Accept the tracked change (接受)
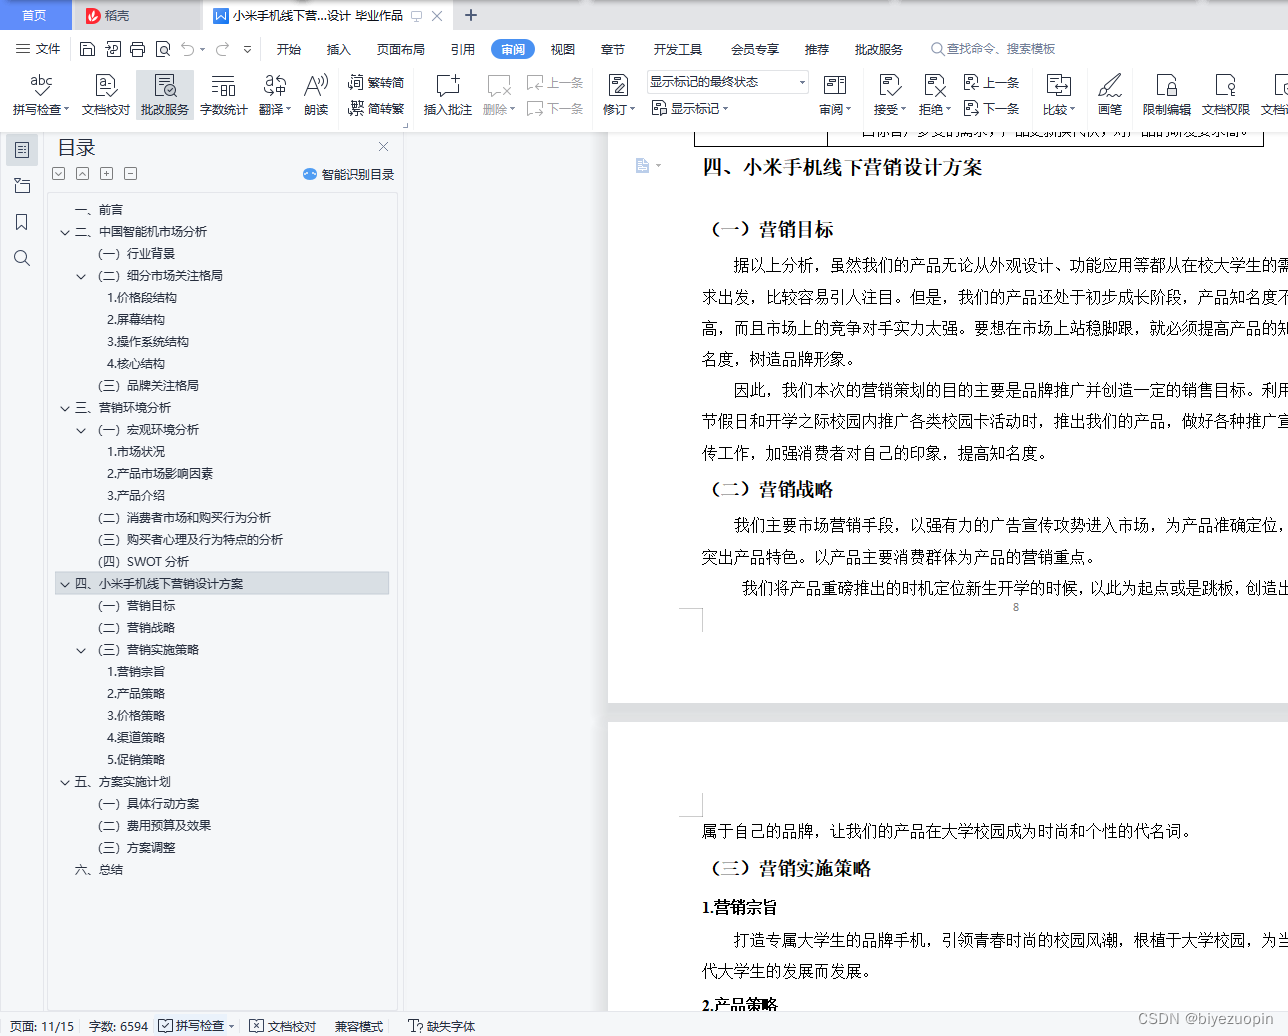The width and height of the screenshot is (1288, 1036). point(889,94)
